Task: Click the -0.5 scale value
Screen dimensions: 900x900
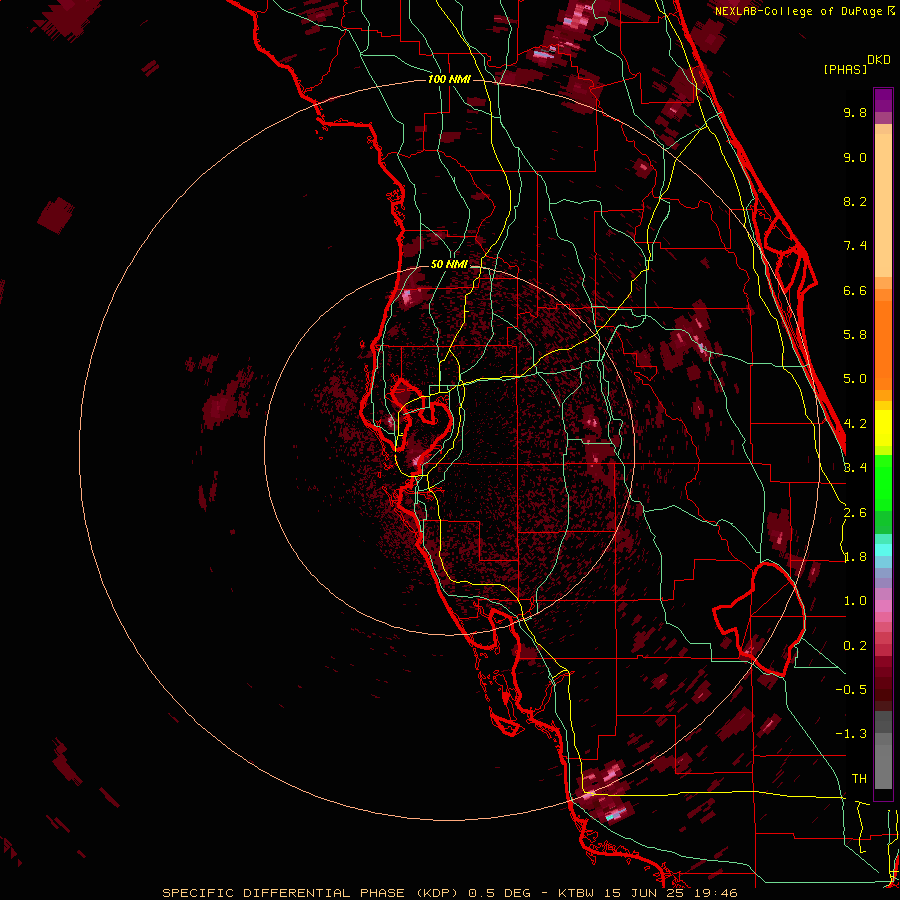Action: point(851,690)
